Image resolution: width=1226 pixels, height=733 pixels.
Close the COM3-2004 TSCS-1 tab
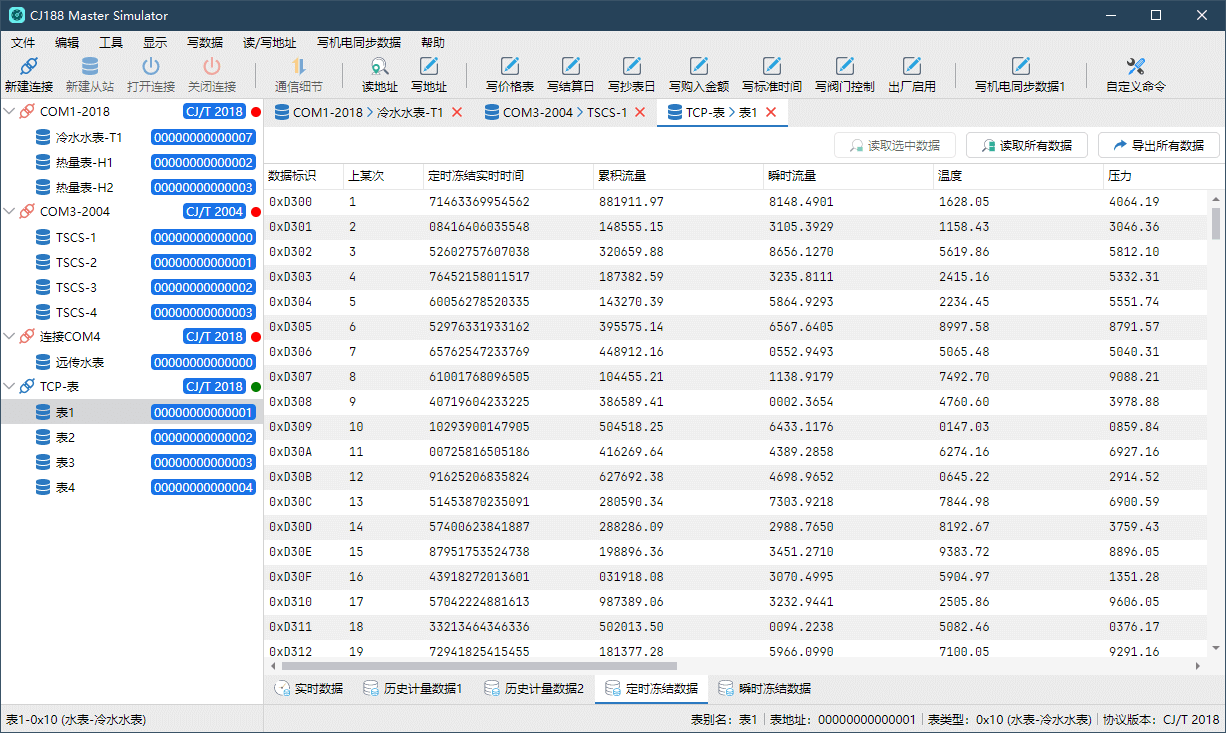pyautogui.click(x=641, y=113)
